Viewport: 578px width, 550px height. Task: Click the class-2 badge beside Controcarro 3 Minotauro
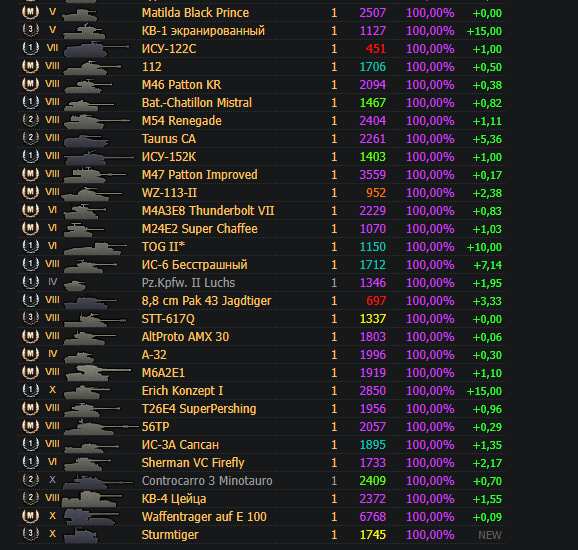(x=31, y=480)
